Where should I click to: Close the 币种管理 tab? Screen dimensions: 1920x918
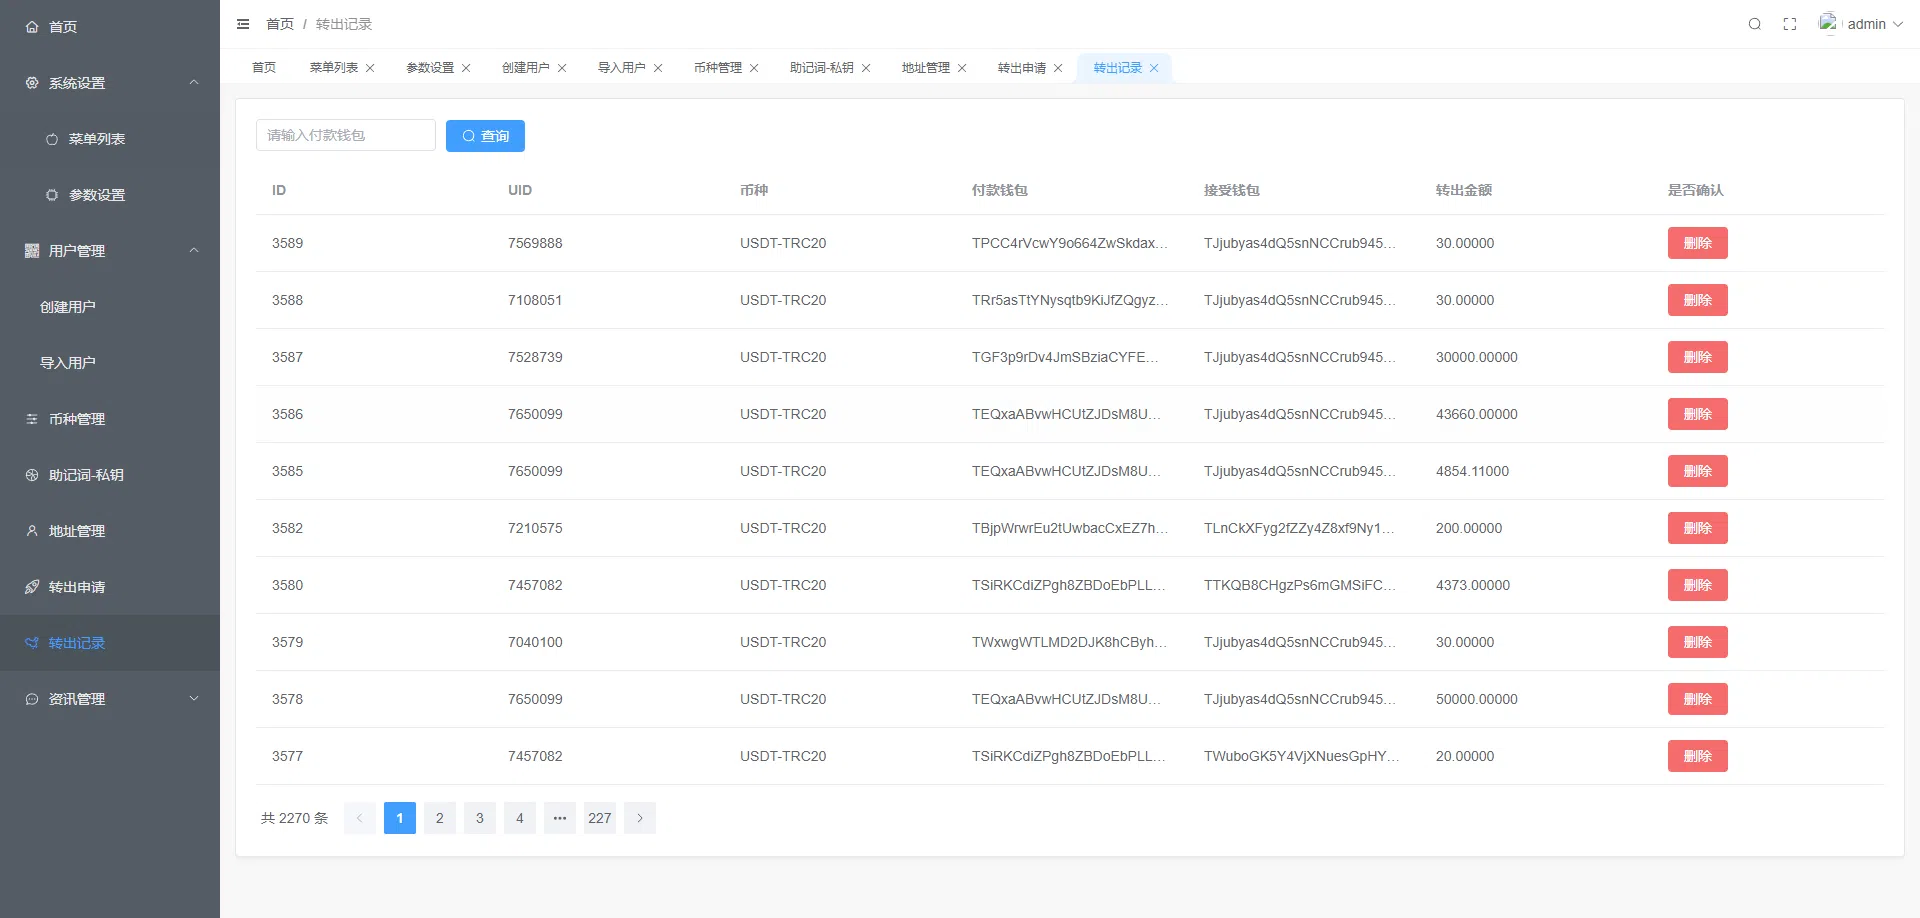coord(754,68)
